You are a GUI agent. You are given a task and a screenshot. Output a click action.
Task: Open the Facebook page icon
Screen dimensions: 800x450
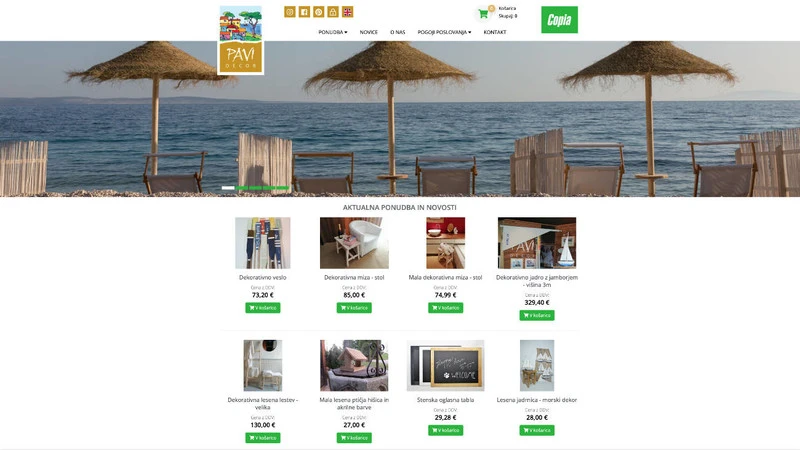pyautogui.click(x=304, y=12)
